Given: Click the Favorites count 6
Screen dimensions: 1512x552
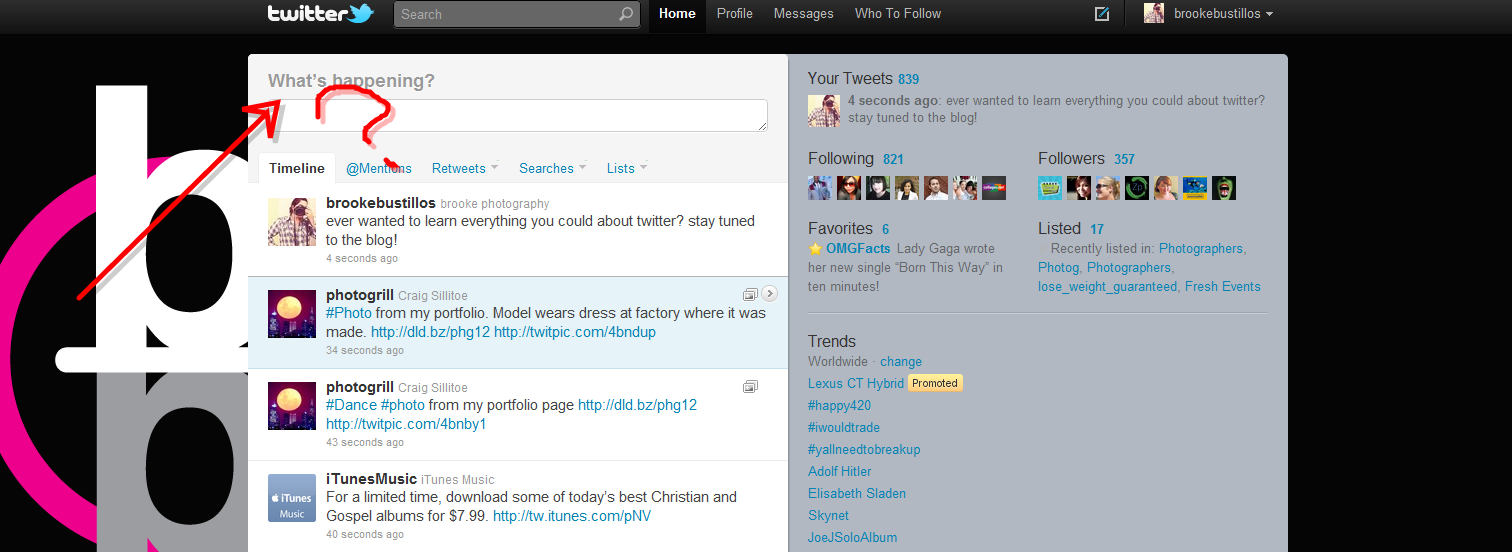Looking at the screenshot, I should tap(886, 229).
